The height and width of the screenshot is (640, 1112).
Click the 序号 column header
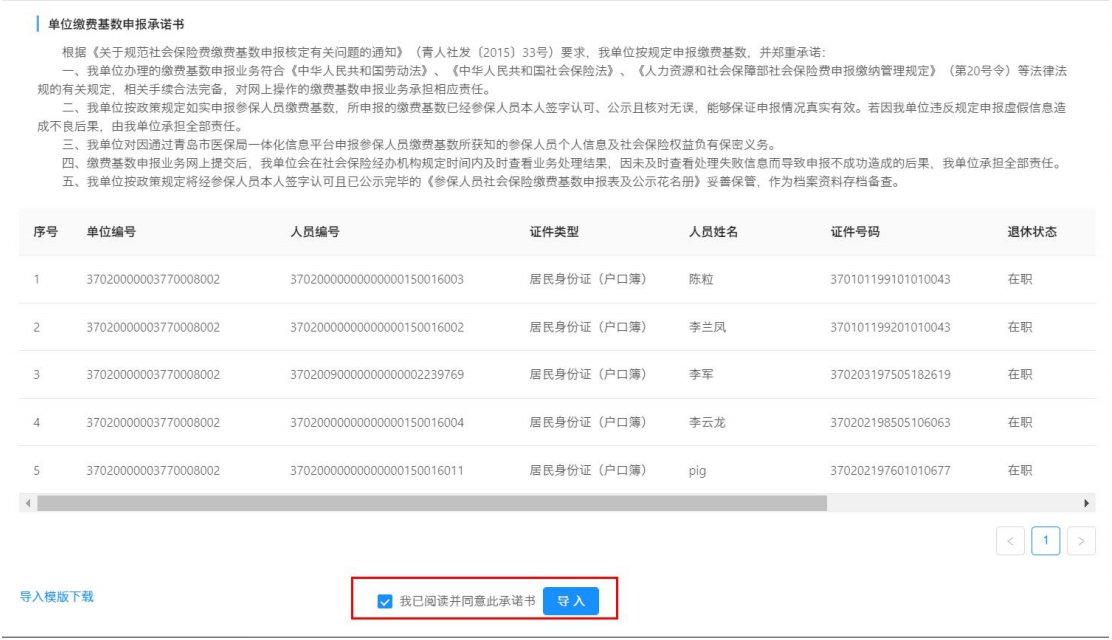coord(45,232)
